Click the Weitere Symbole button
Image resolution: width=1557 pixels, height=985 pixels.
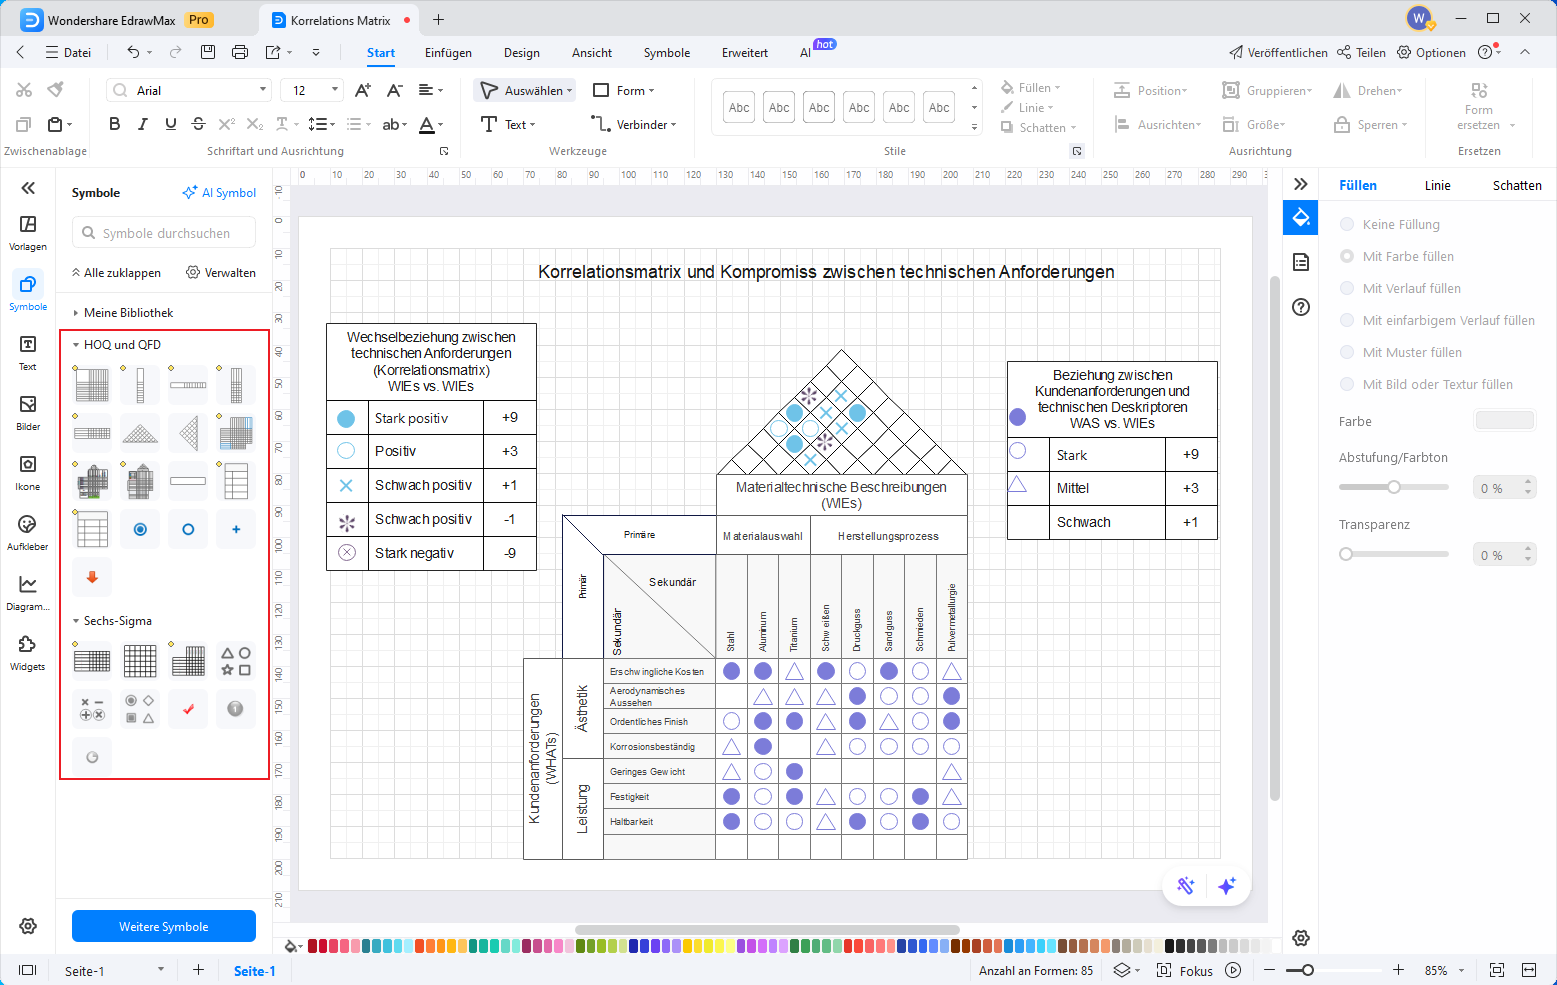click(x=164, y=926)
